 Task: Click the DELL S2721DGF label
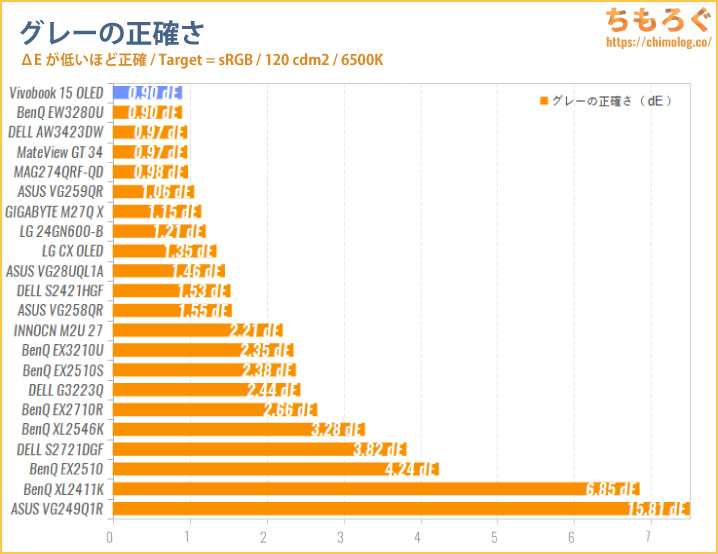point(60,449)
